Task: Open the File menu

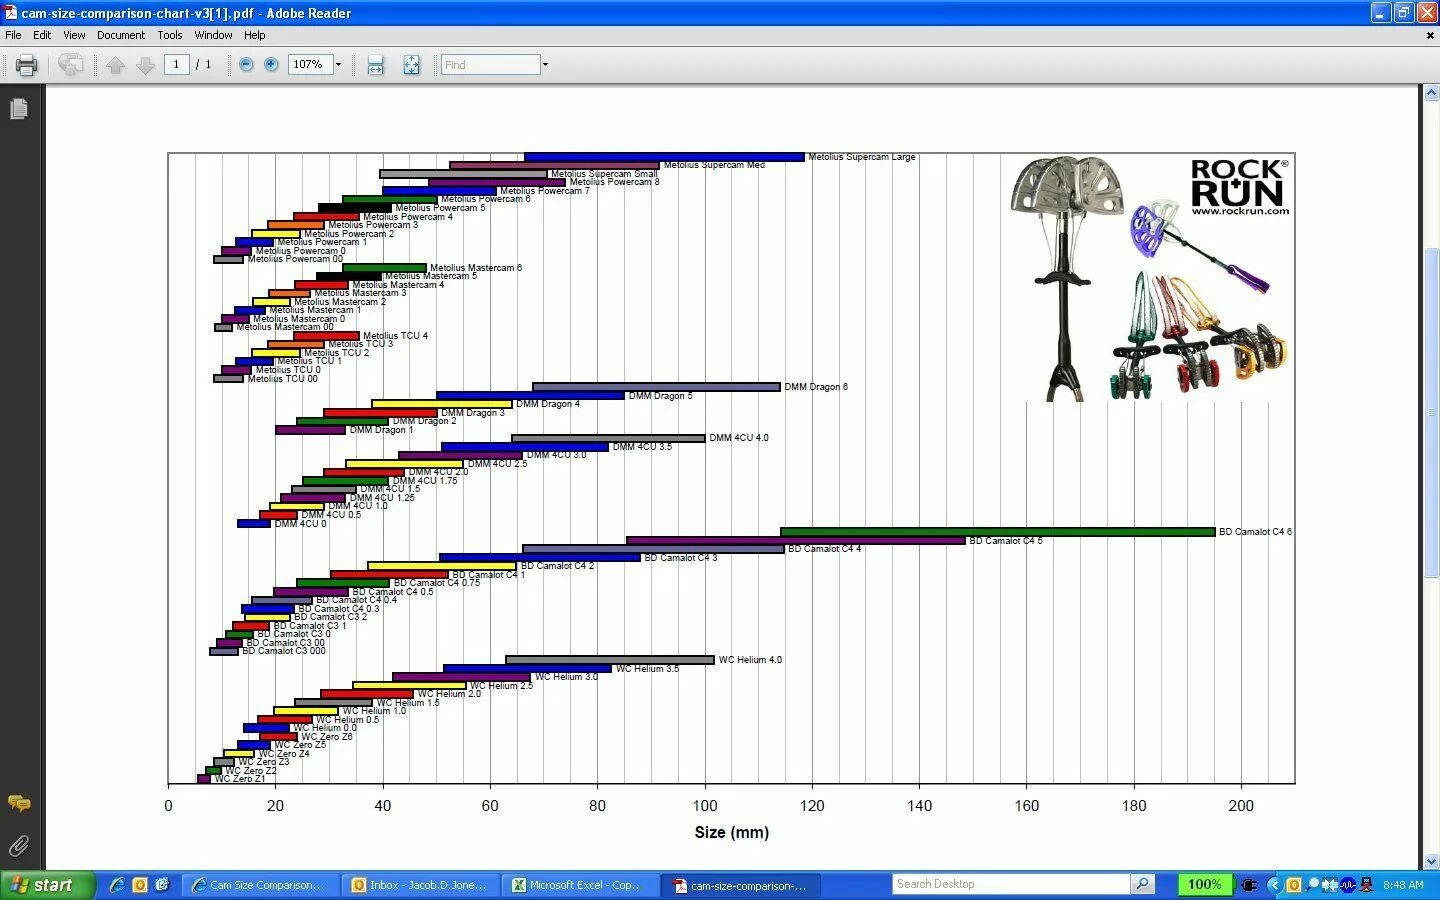Action: click(13, 35)
